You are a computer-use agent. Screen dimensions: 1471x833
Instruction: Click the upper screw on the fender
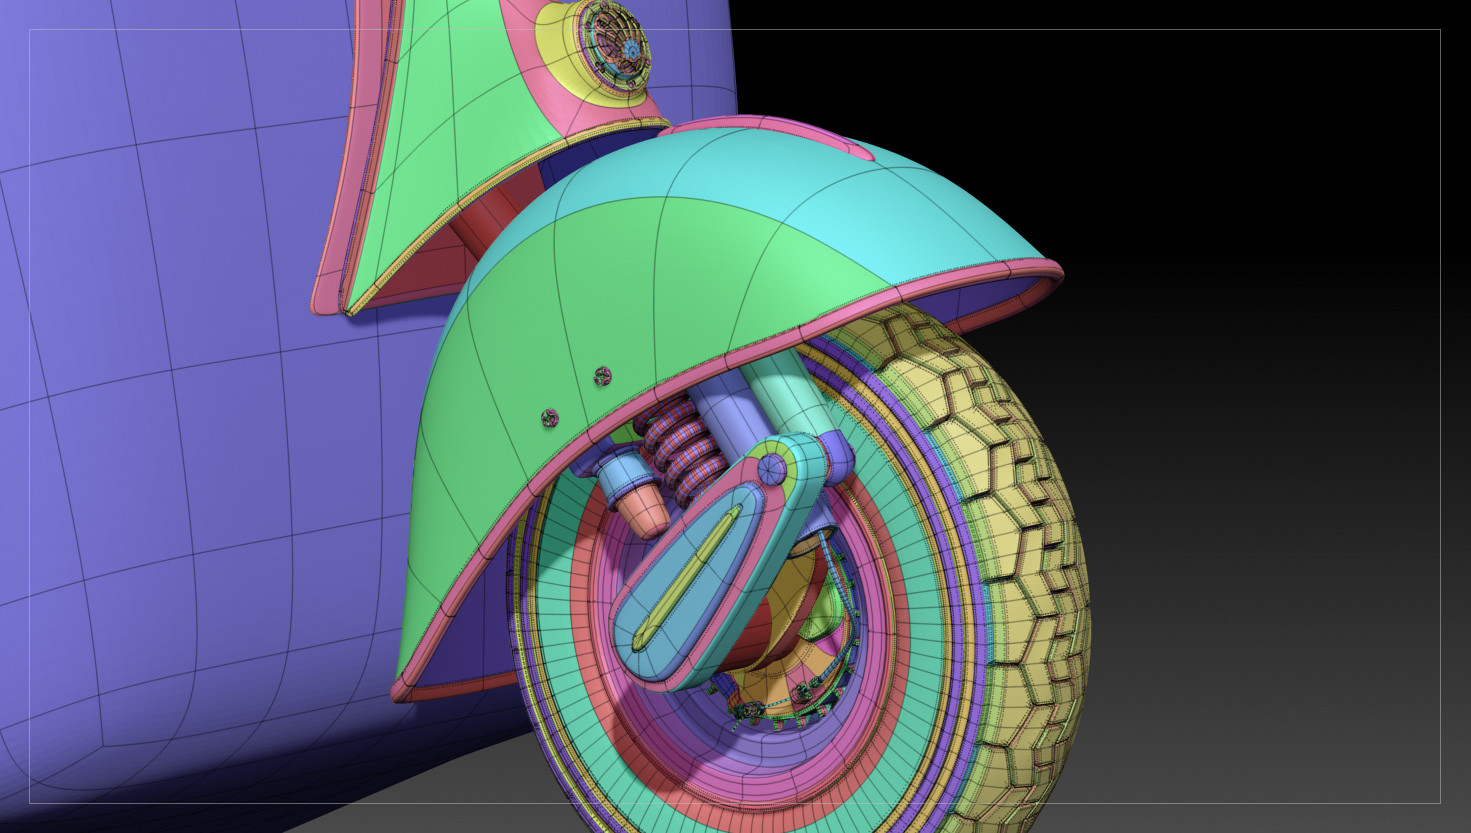pos(602,376)
